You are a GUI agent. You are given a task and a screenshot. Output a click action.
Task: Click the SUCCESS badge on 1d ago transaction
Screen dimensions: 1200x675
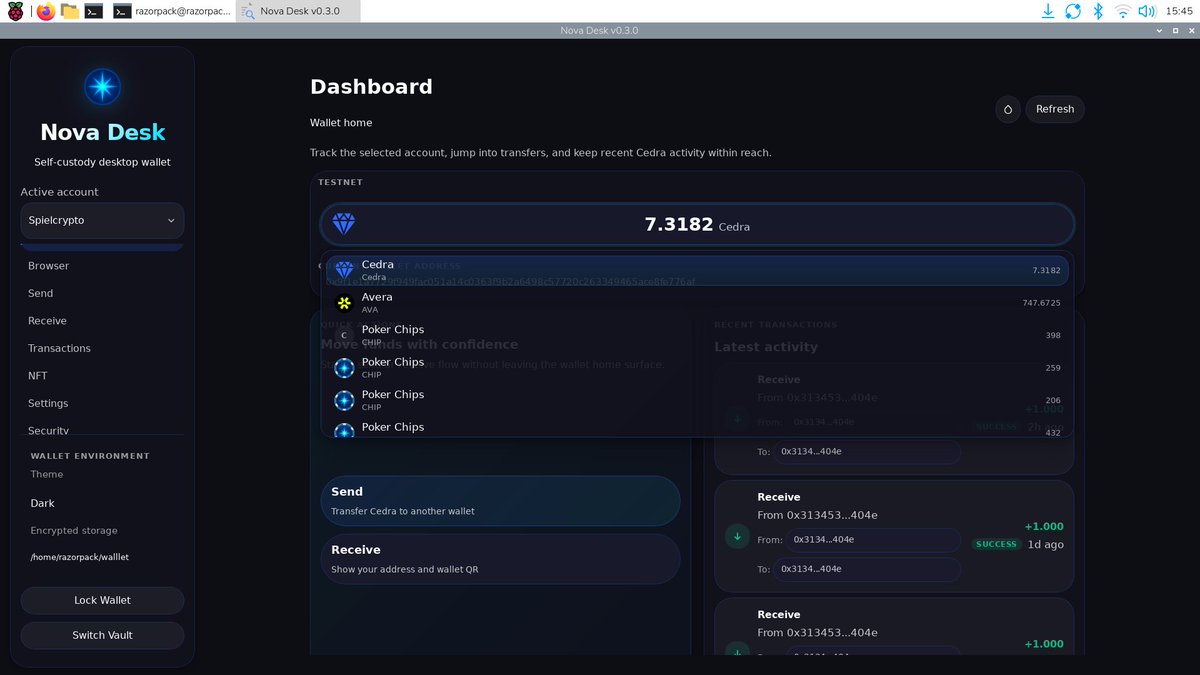996,544
